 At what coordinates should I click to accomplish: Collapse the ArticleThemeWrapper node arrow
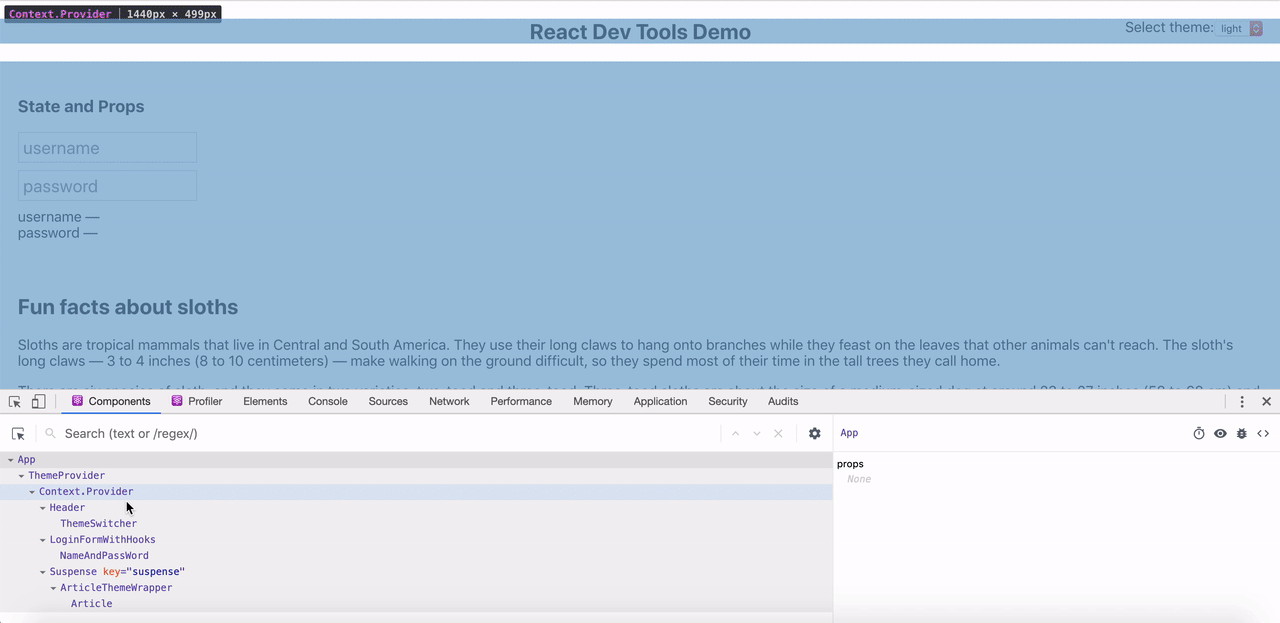click(53, 588)
